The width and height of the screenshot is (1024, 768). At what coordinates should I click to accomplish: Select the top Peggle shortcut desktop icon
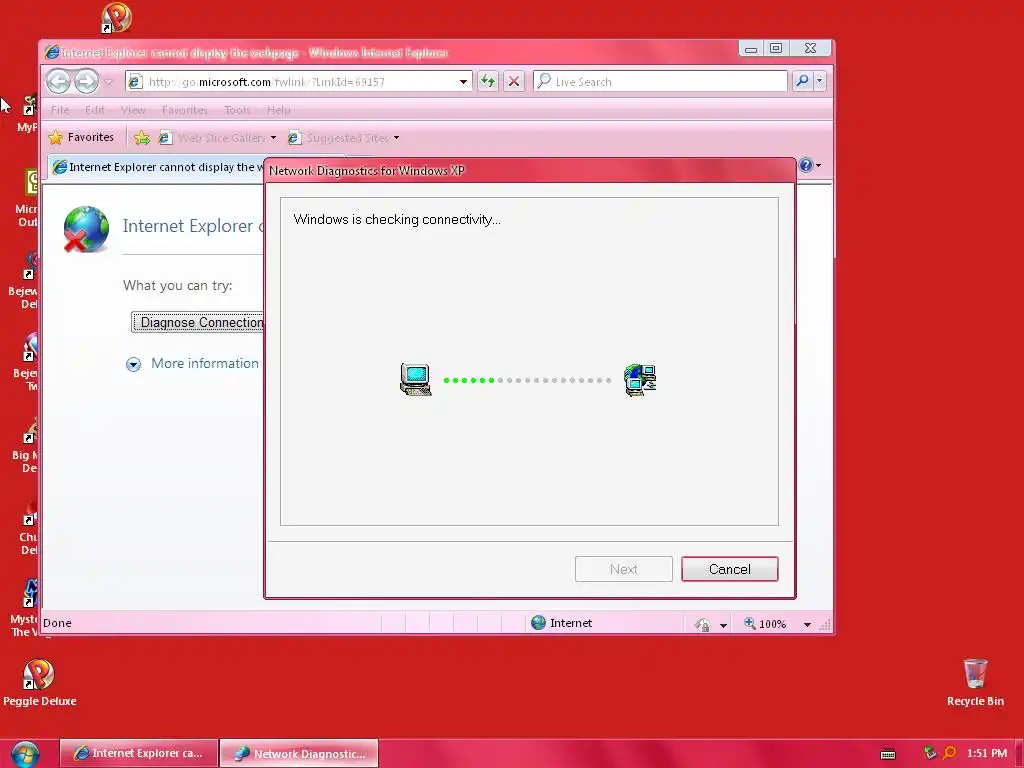click(x=116, y=18)
